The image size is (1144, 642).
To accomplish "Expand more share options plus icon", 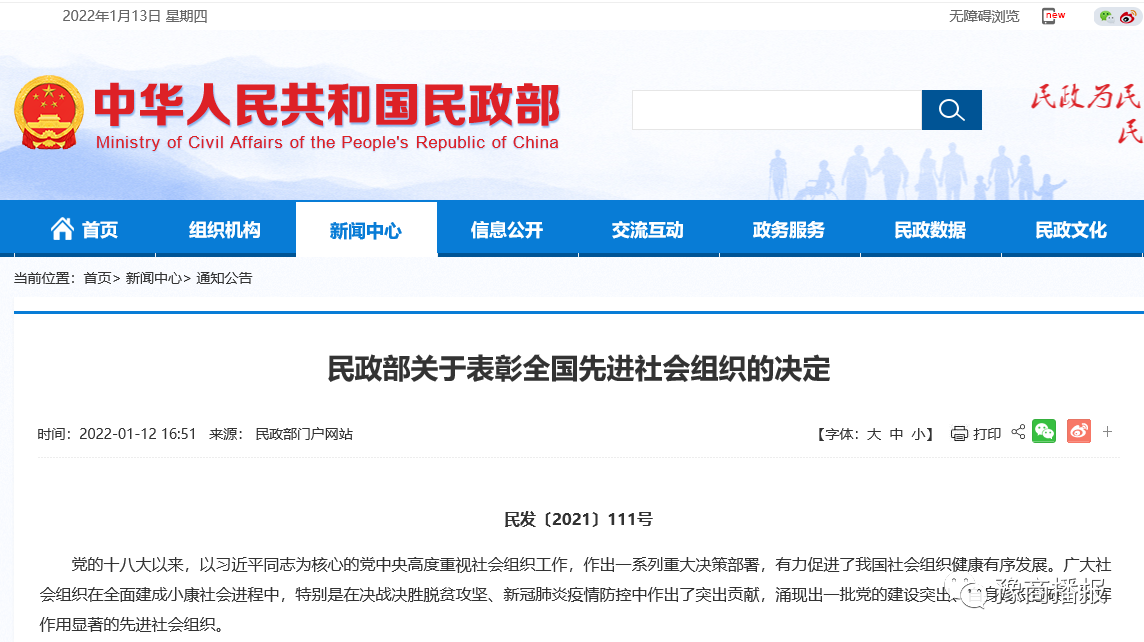I will point(1108,432).
